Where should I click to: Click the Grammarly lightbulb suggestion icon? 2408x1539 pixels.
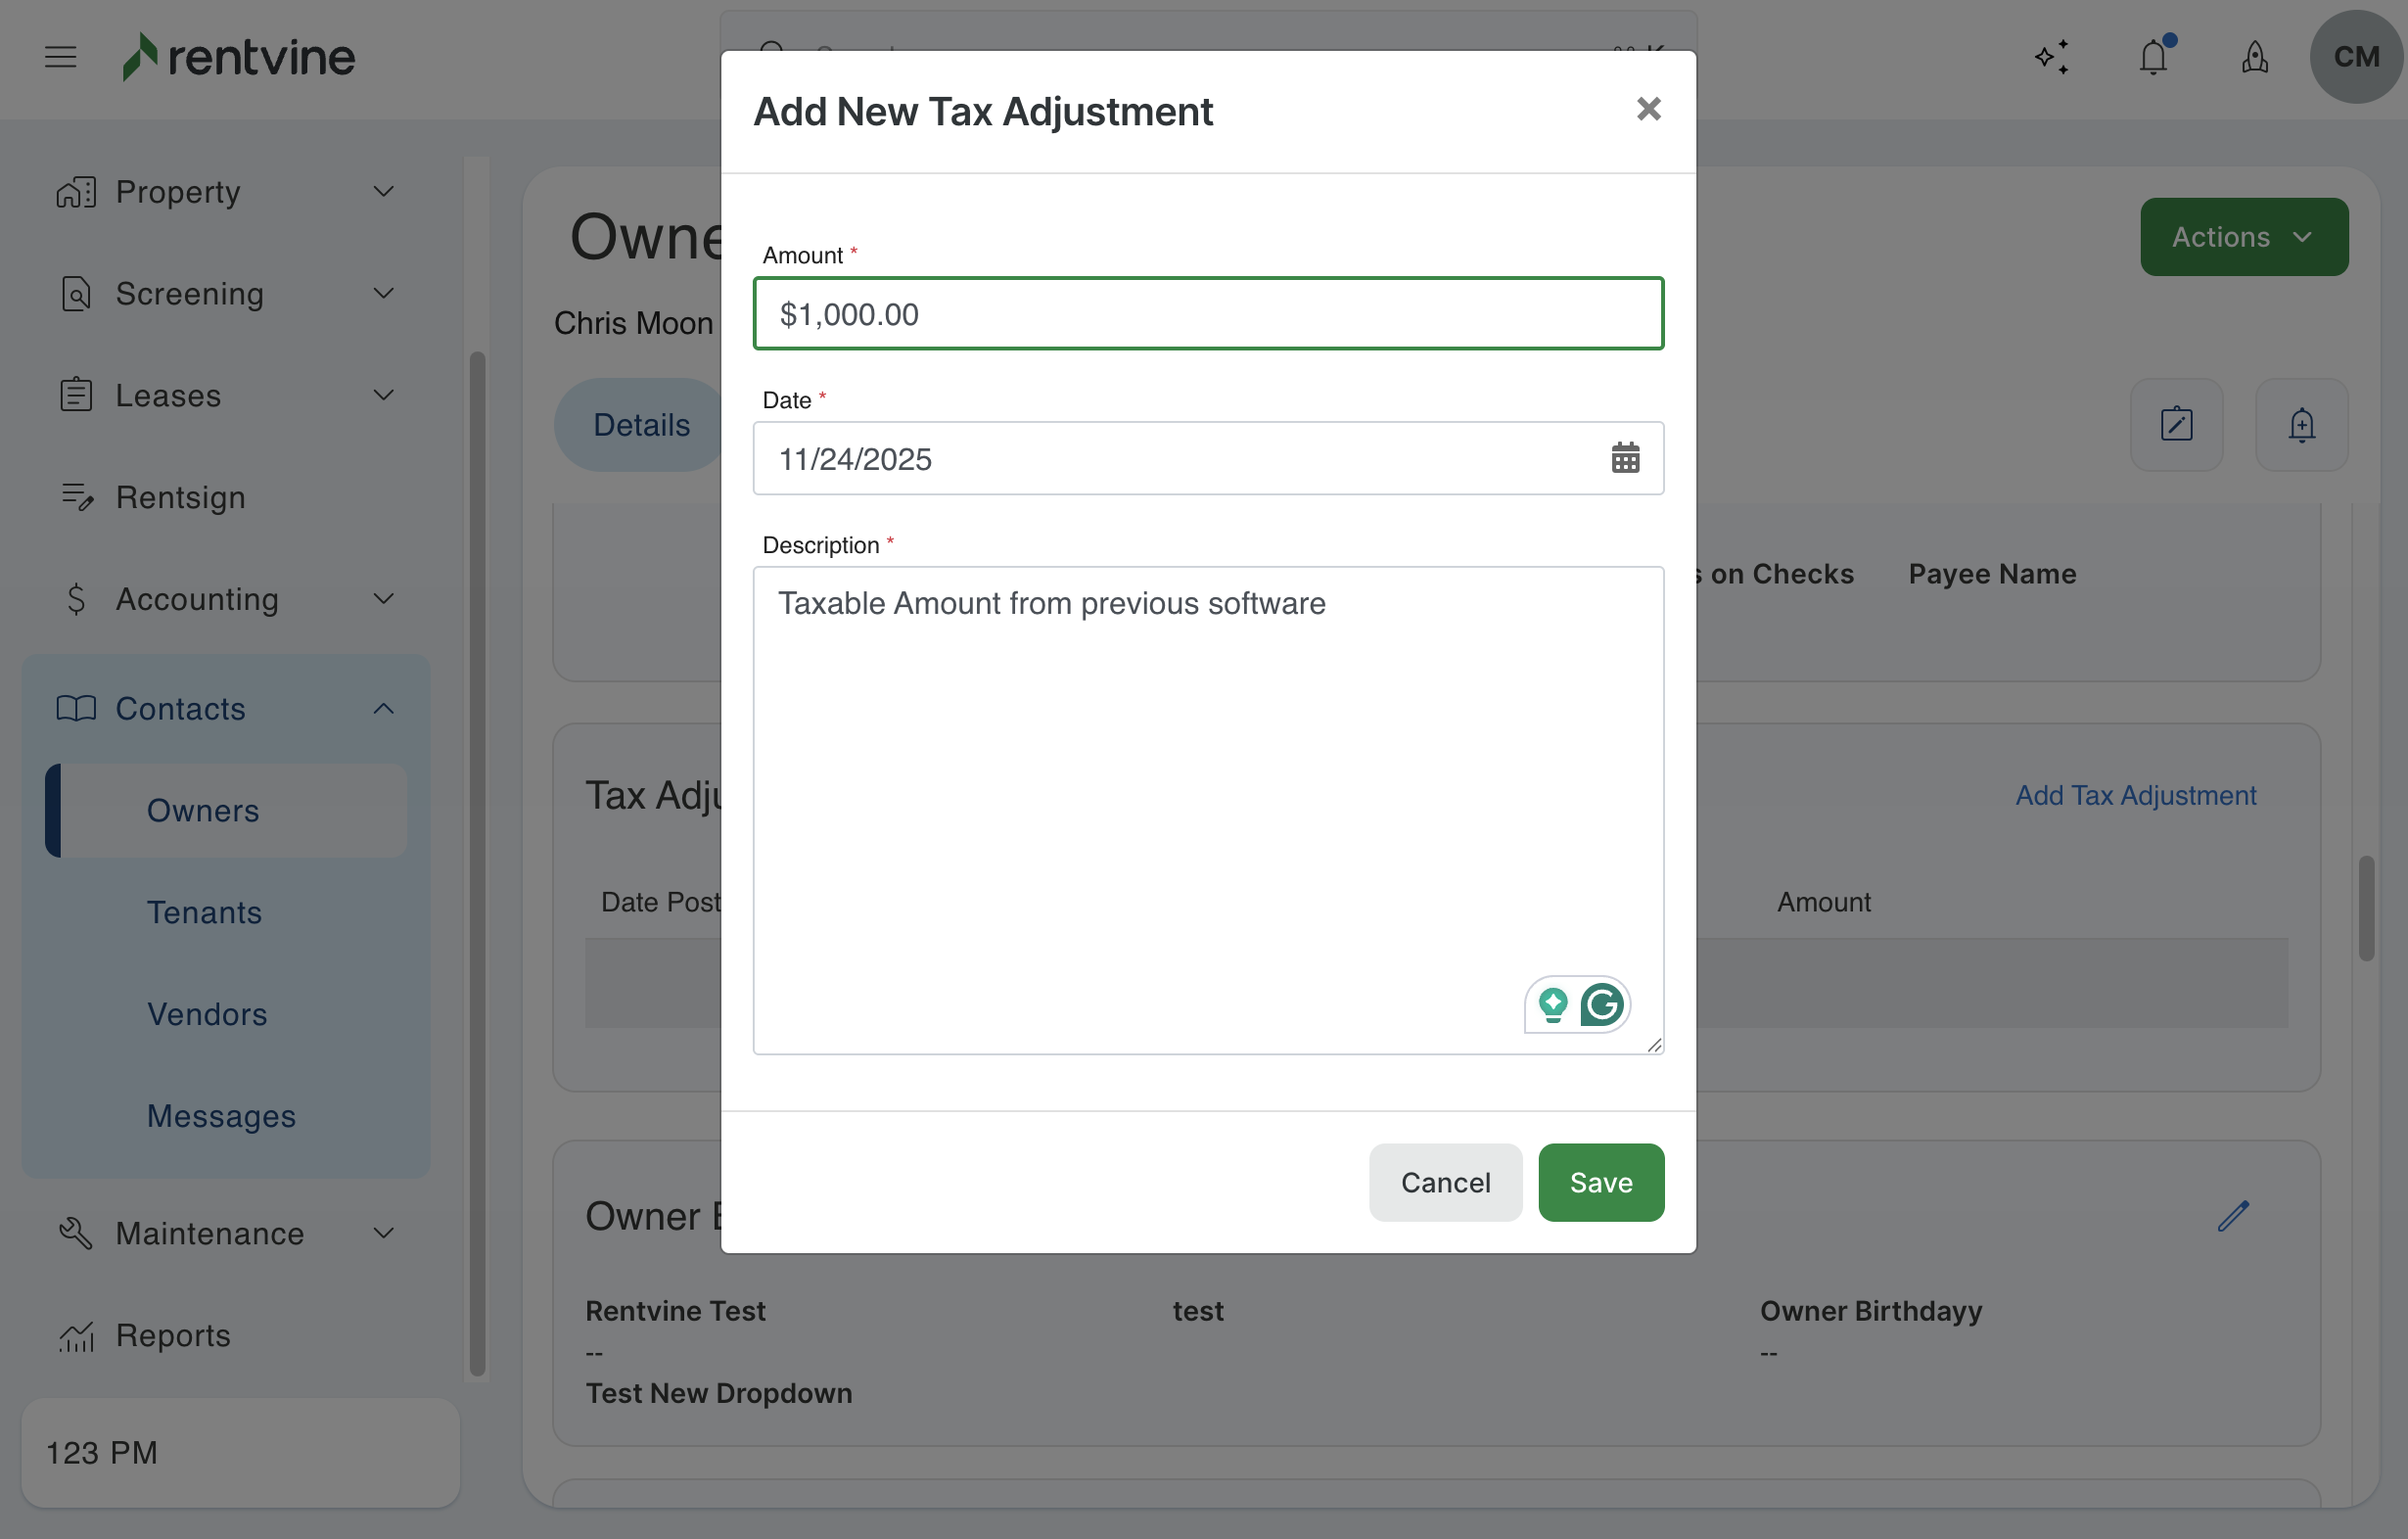tap(1552, 1004)
